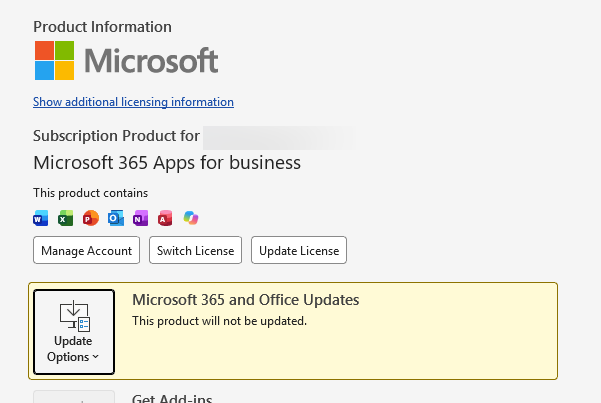Click the Manage Account button

pos(87,250)
